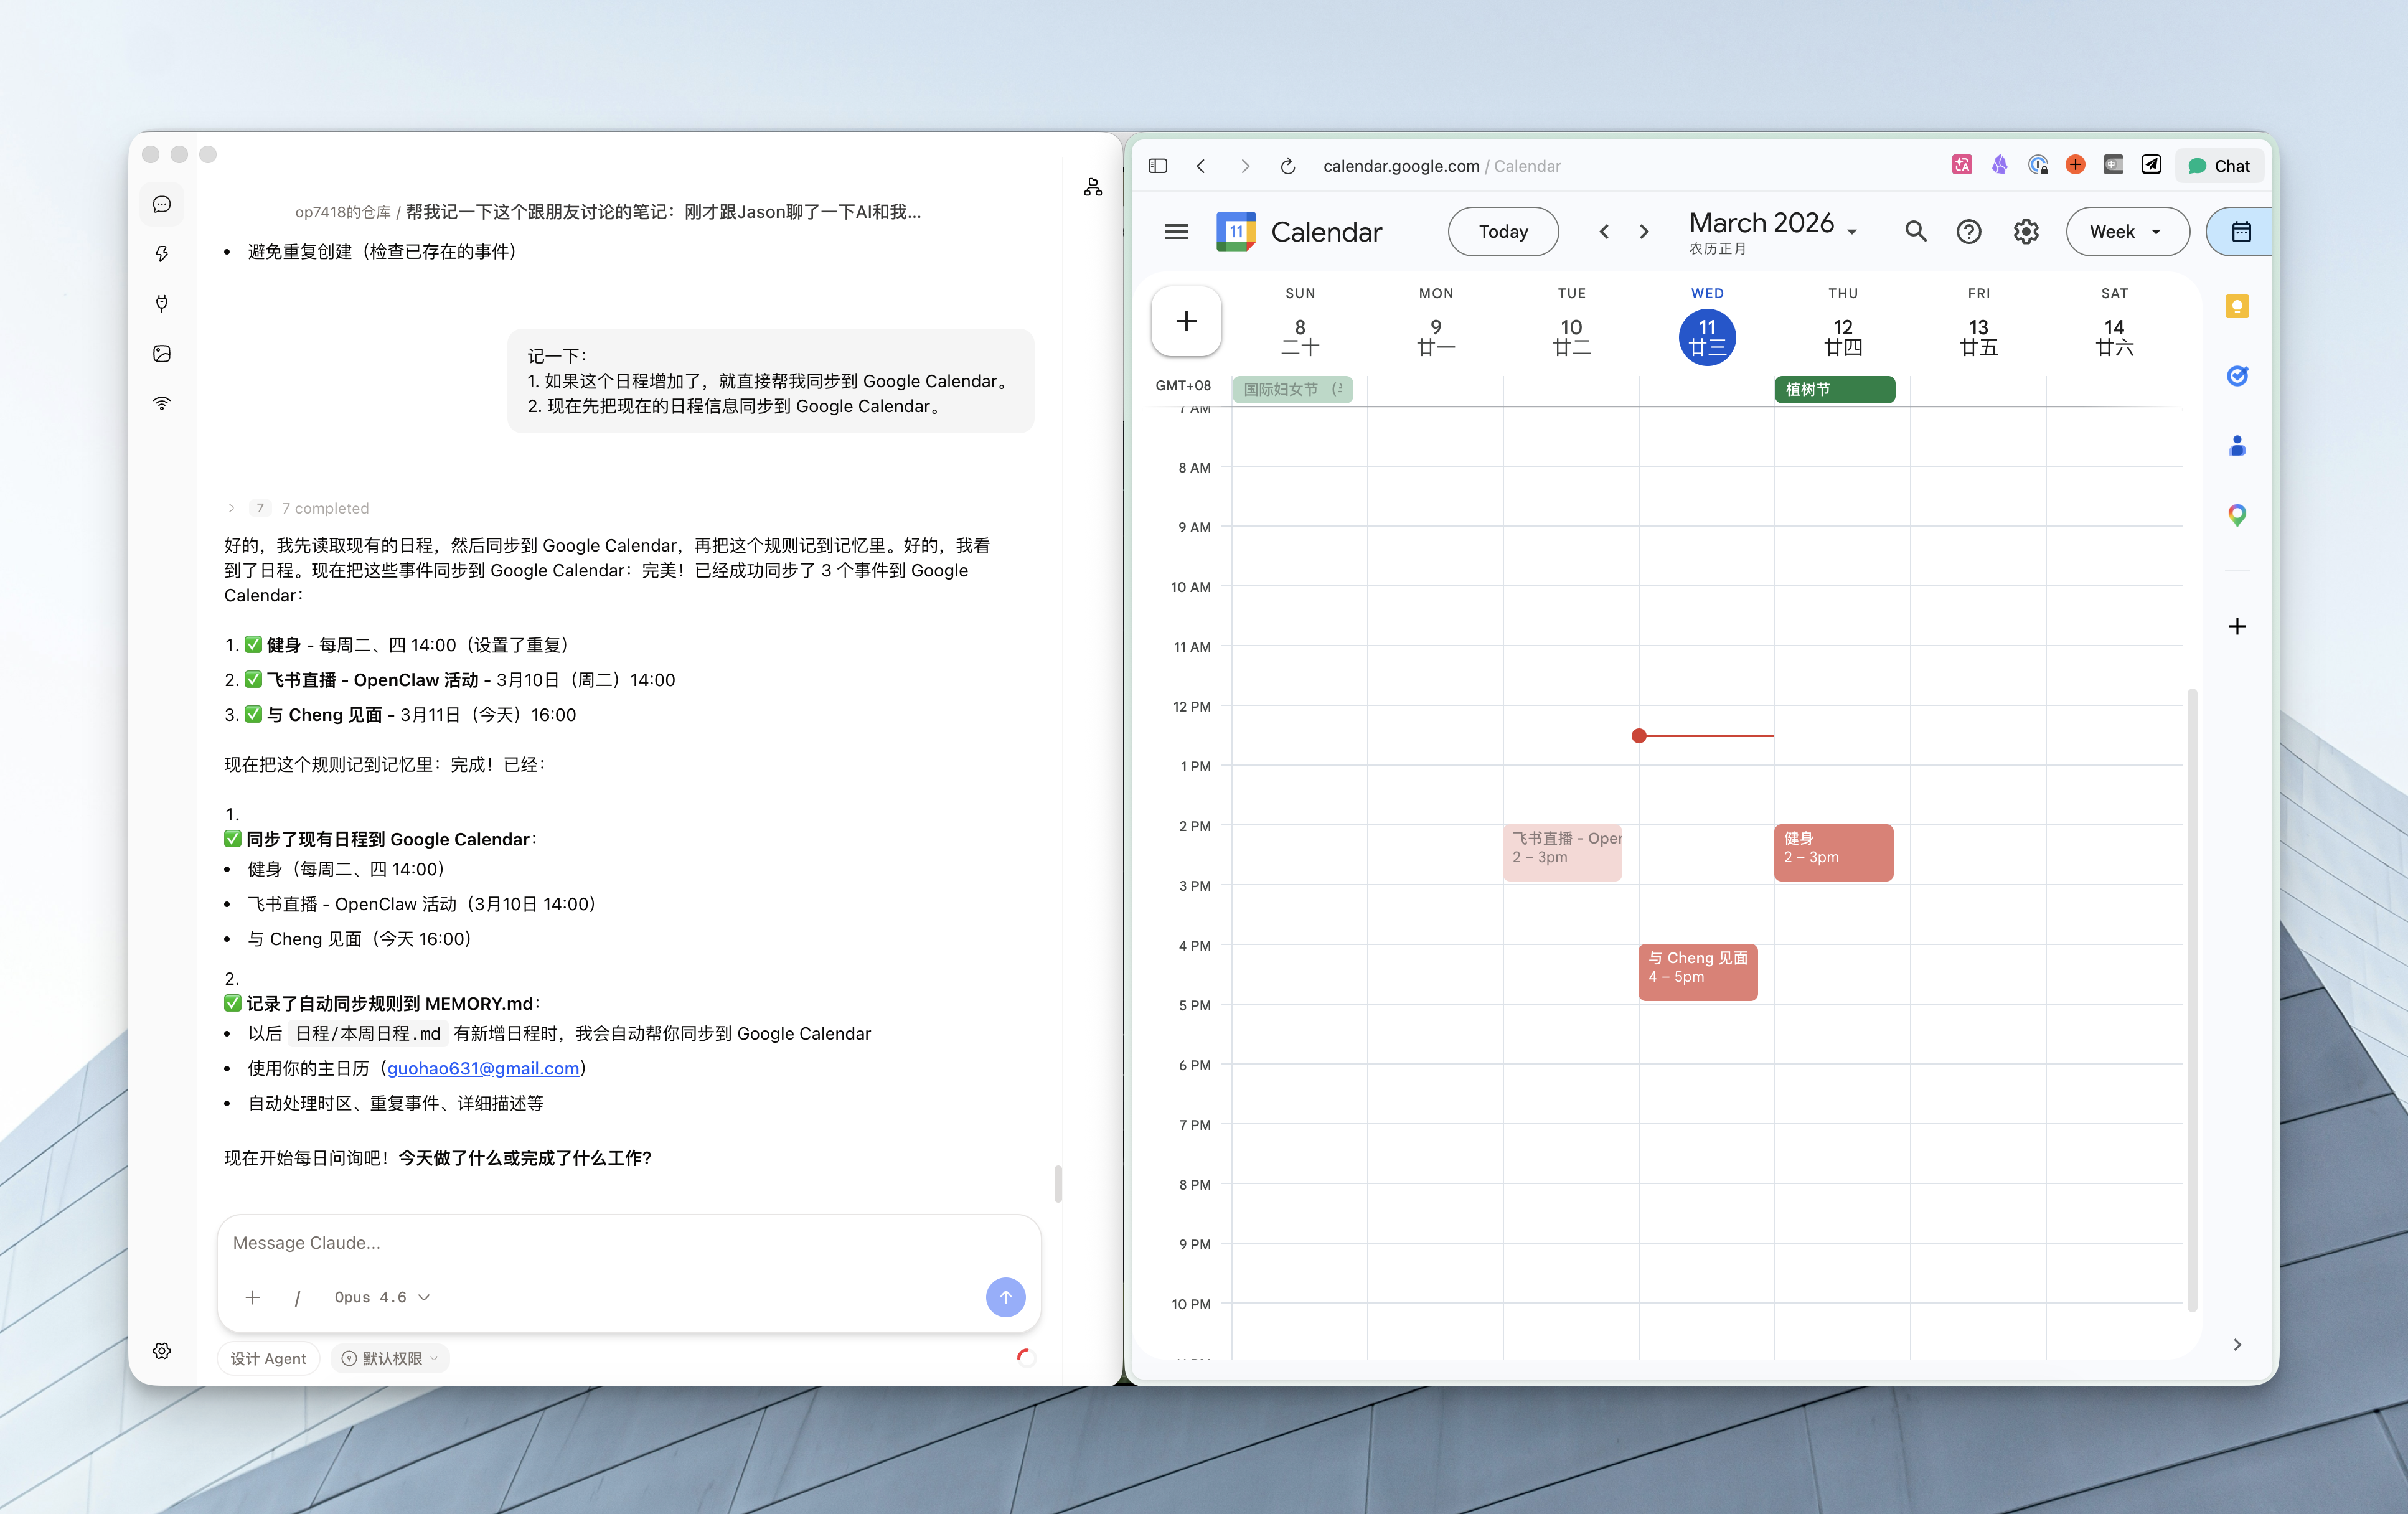Open Opus 4.6 model selector
The image size is (2408, 1514).
[x=381, y=1297]
